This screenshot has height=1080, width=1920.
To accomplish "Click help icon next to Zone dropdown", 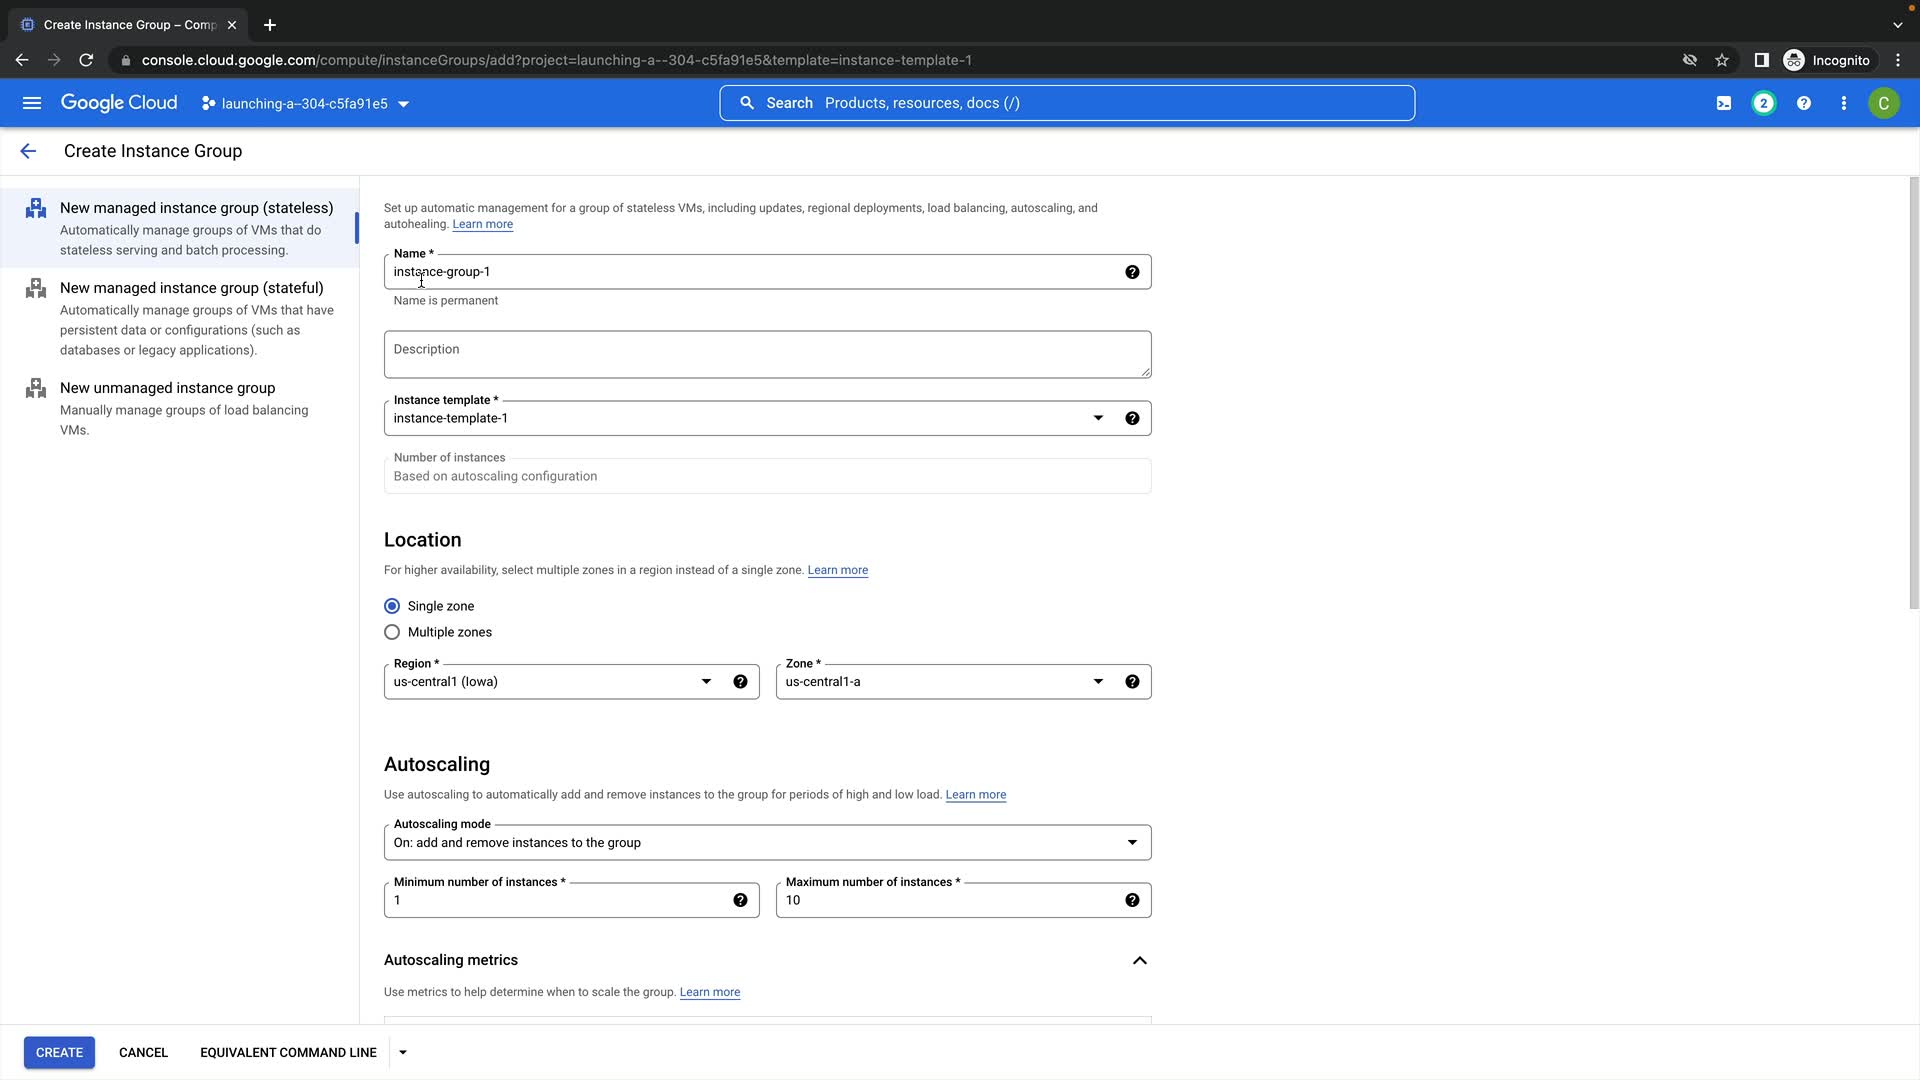I will 1131,682.
